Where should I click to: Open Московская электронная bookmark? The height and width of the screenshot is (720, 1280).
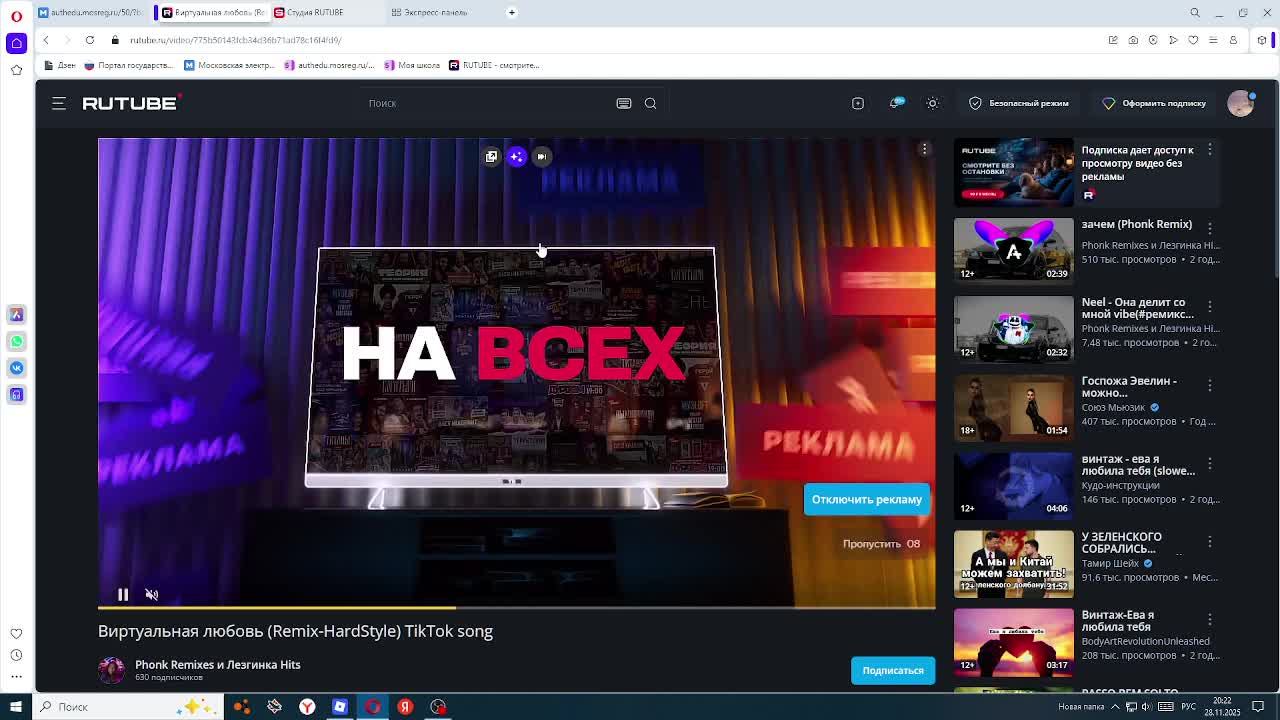(229, 65)
